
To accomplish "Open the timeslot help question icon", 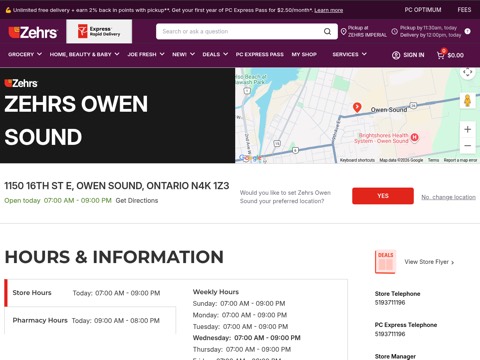I will coord(468,31).
